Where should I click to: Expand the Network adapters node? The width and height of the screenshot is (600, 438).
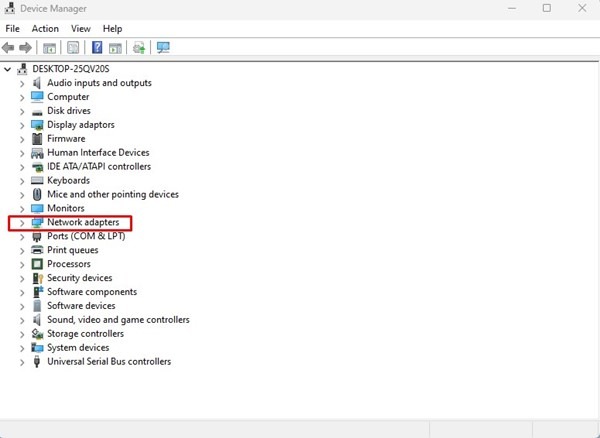click(22, 223)
